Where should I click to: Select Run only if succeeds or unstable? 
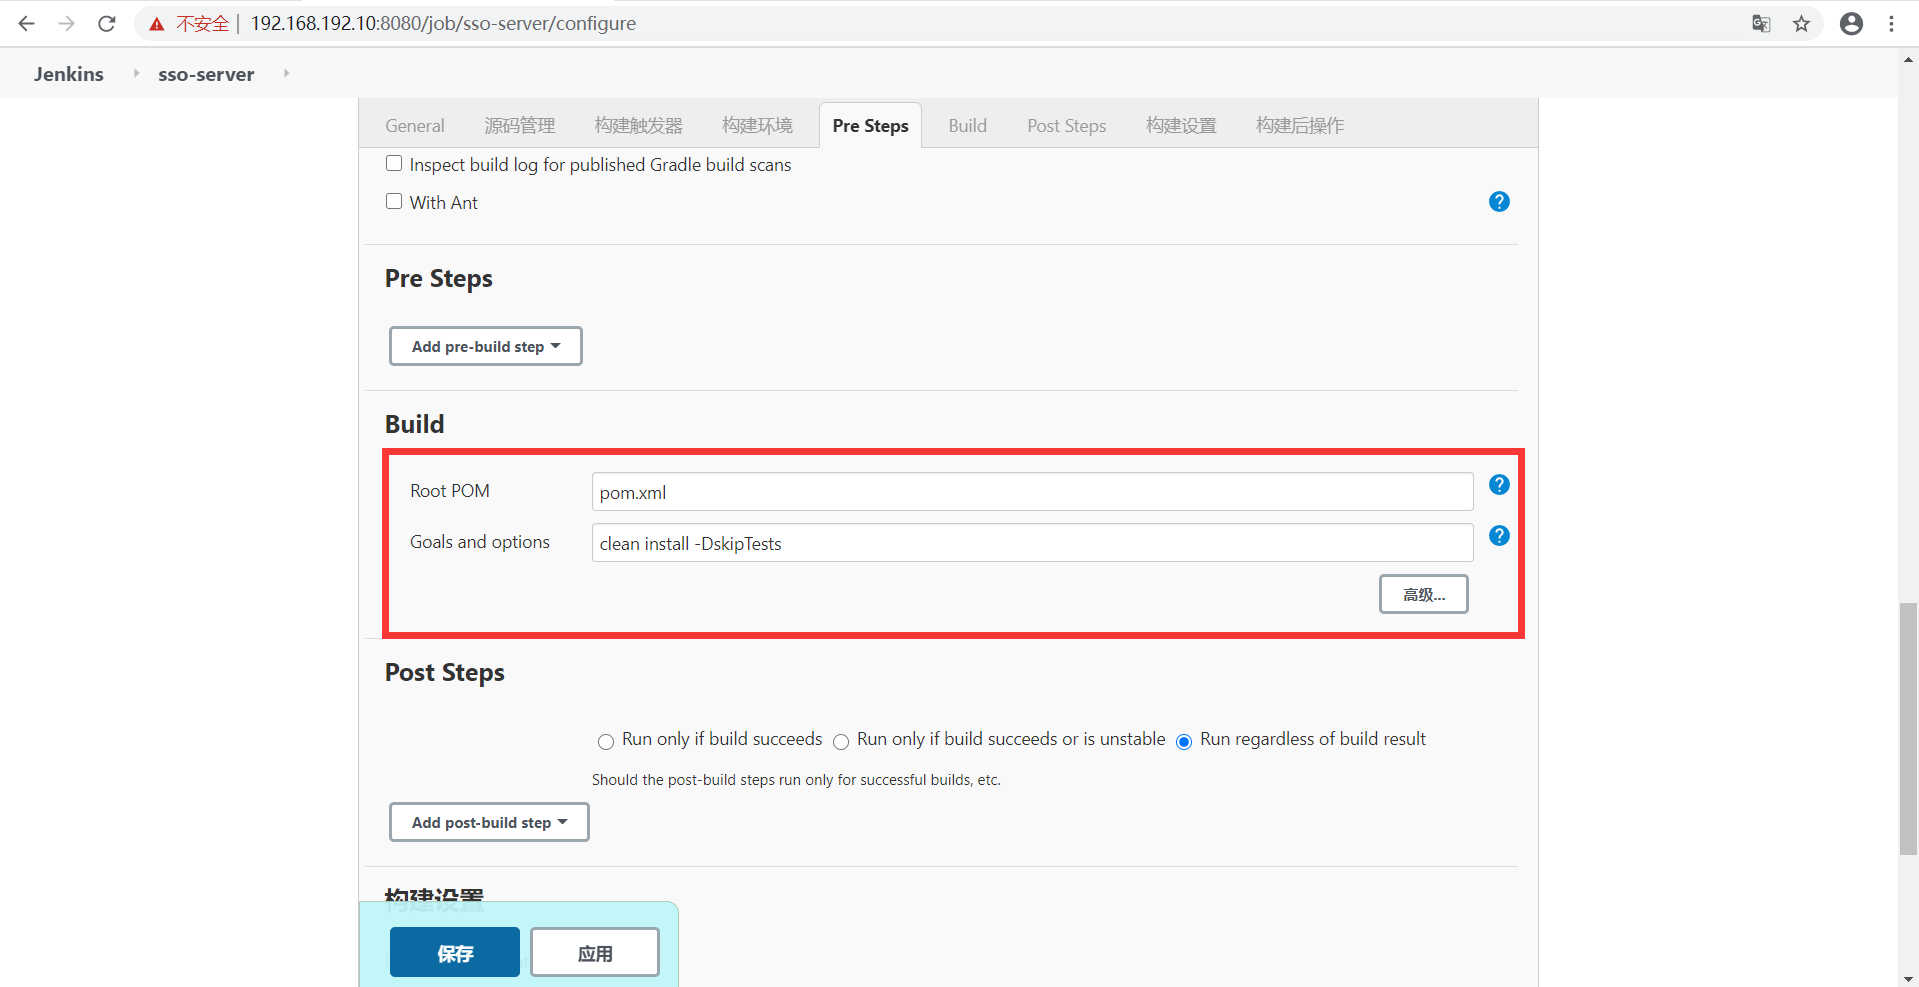pyautogui.click(x=841, y=741)
